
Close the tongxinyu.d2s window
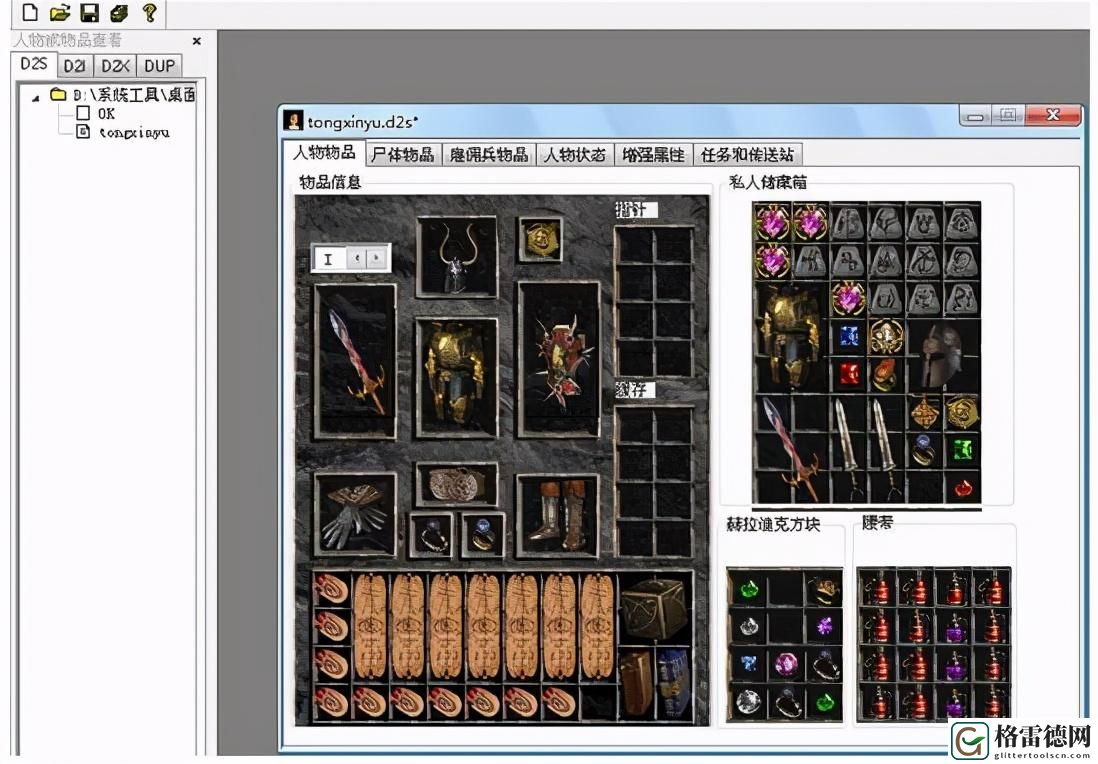click(x=1052, y=116)
